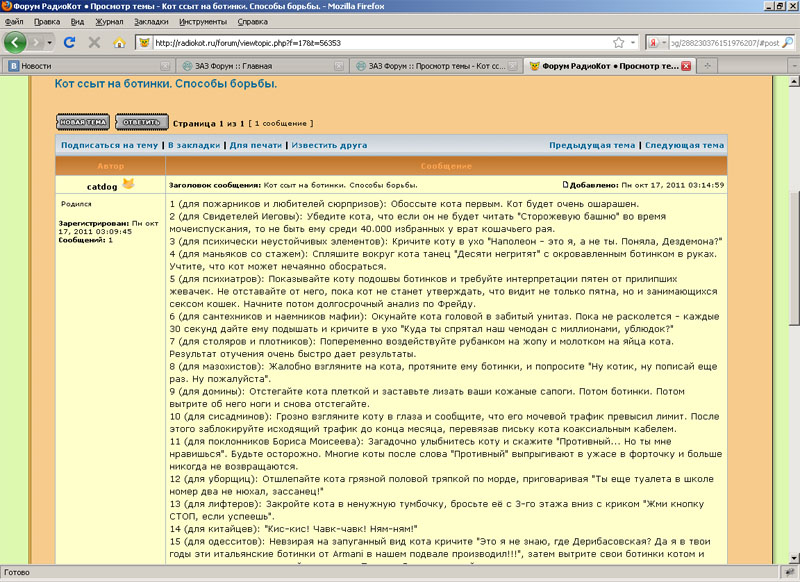The width and height of the screenshot is (800, 582).
Task: Switch to the Новости tab
Action: point(88,66)
